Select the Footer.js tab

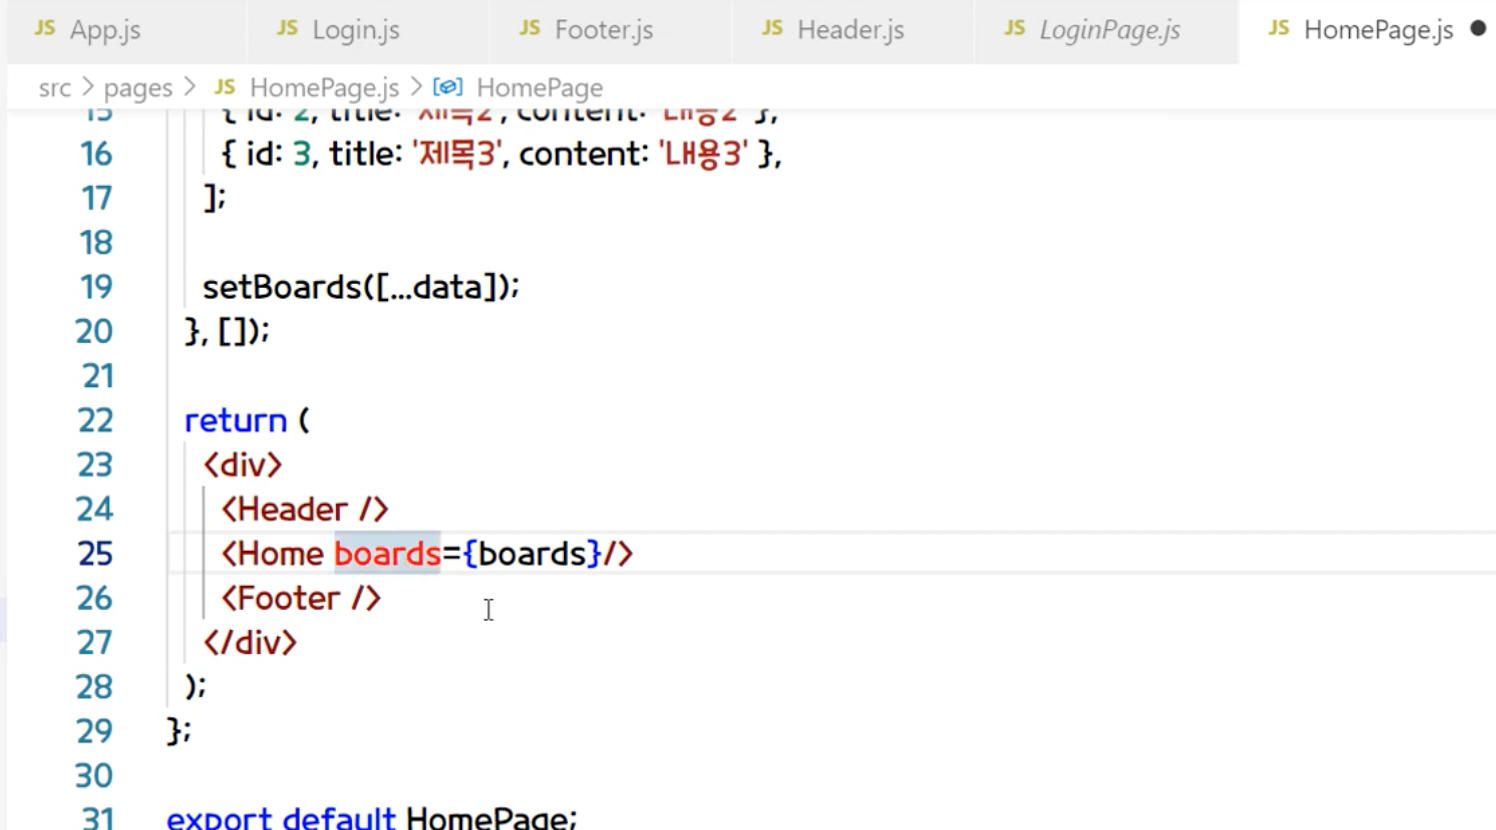[x=610, y=30]
